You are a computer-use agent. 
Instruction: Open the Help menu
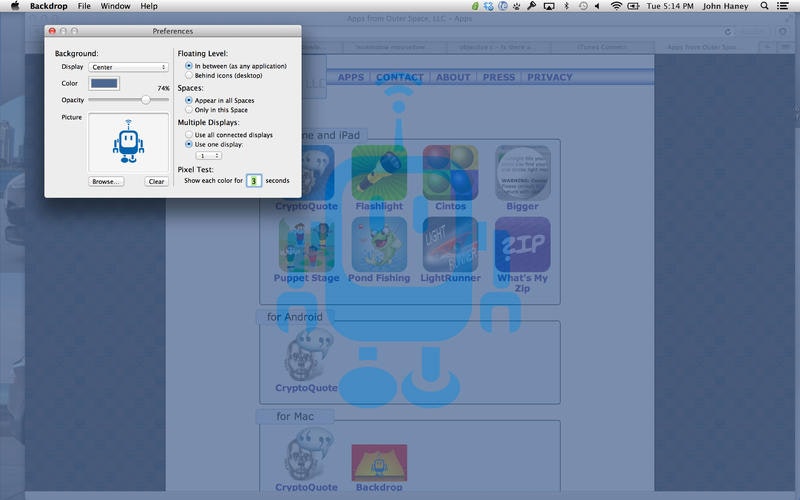pos(149,6)
